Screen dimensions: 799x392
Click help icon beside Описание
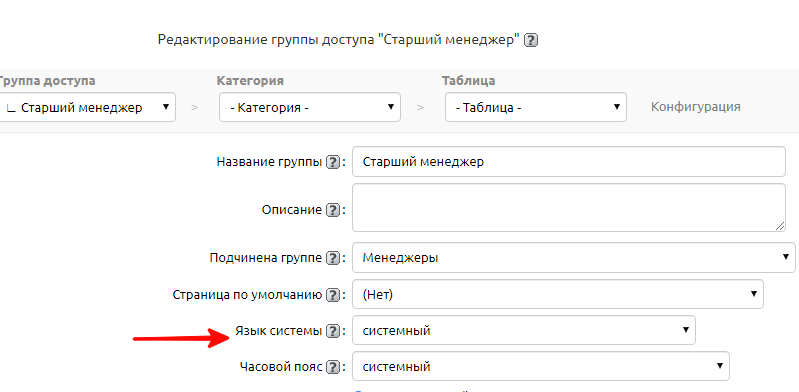pyautogui.click(x=333, y=210)
